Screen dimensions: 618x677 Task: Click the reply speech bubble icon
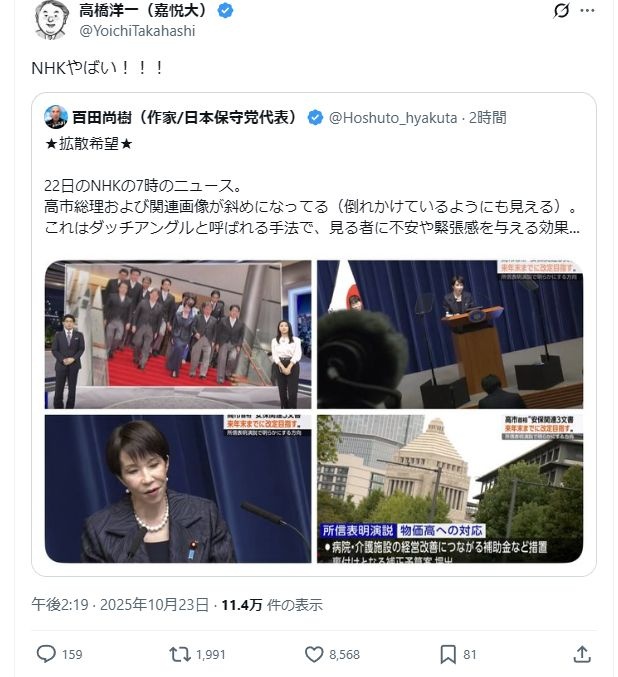point(46,654)
